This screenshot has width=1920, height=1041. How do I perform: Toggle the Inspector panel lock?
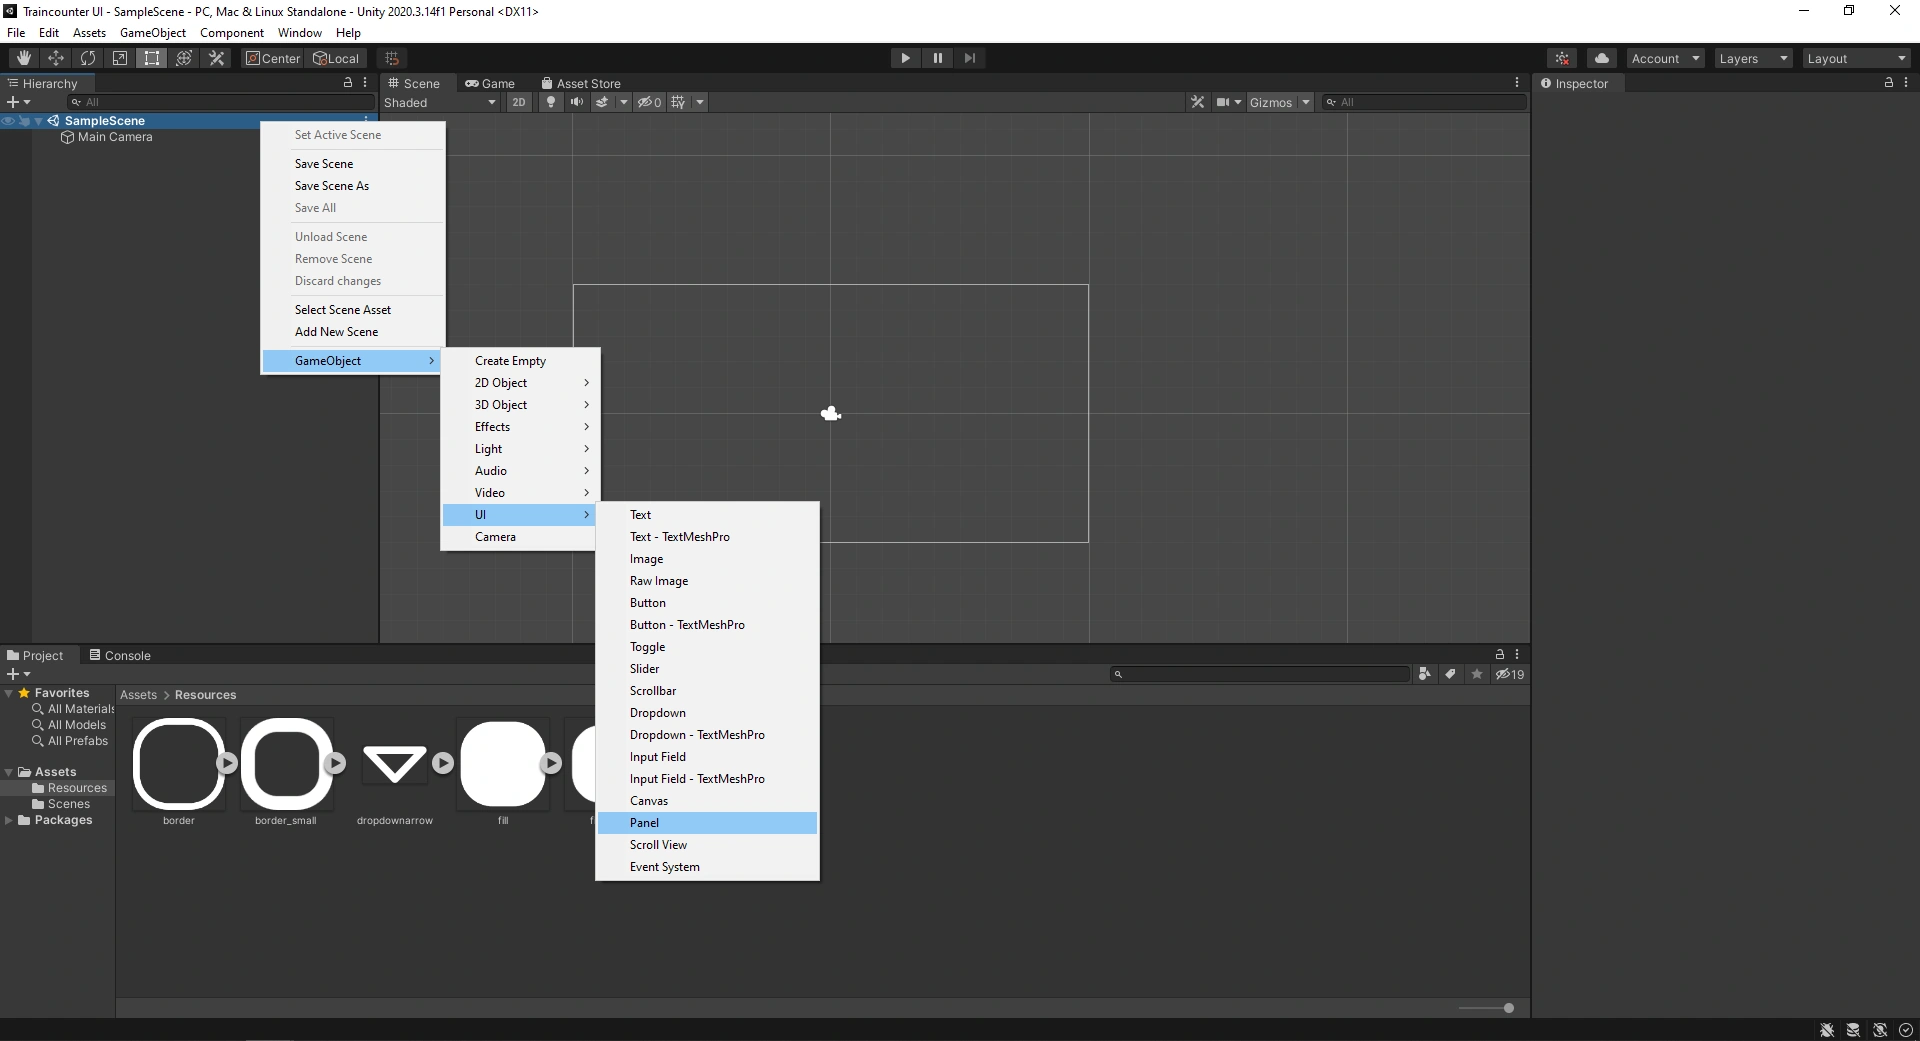[1889, 83]
